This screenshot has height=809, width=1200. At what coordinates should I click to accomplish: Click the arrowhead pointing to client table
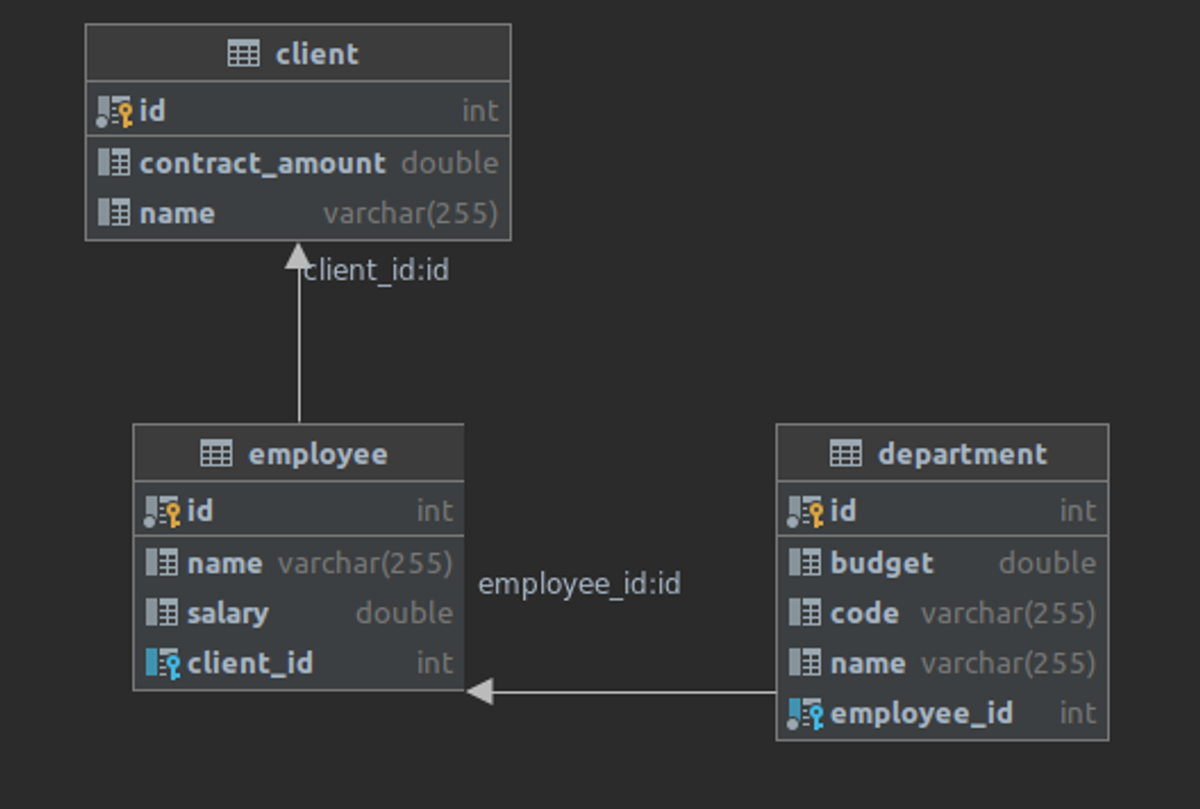(x=299, y=255)
